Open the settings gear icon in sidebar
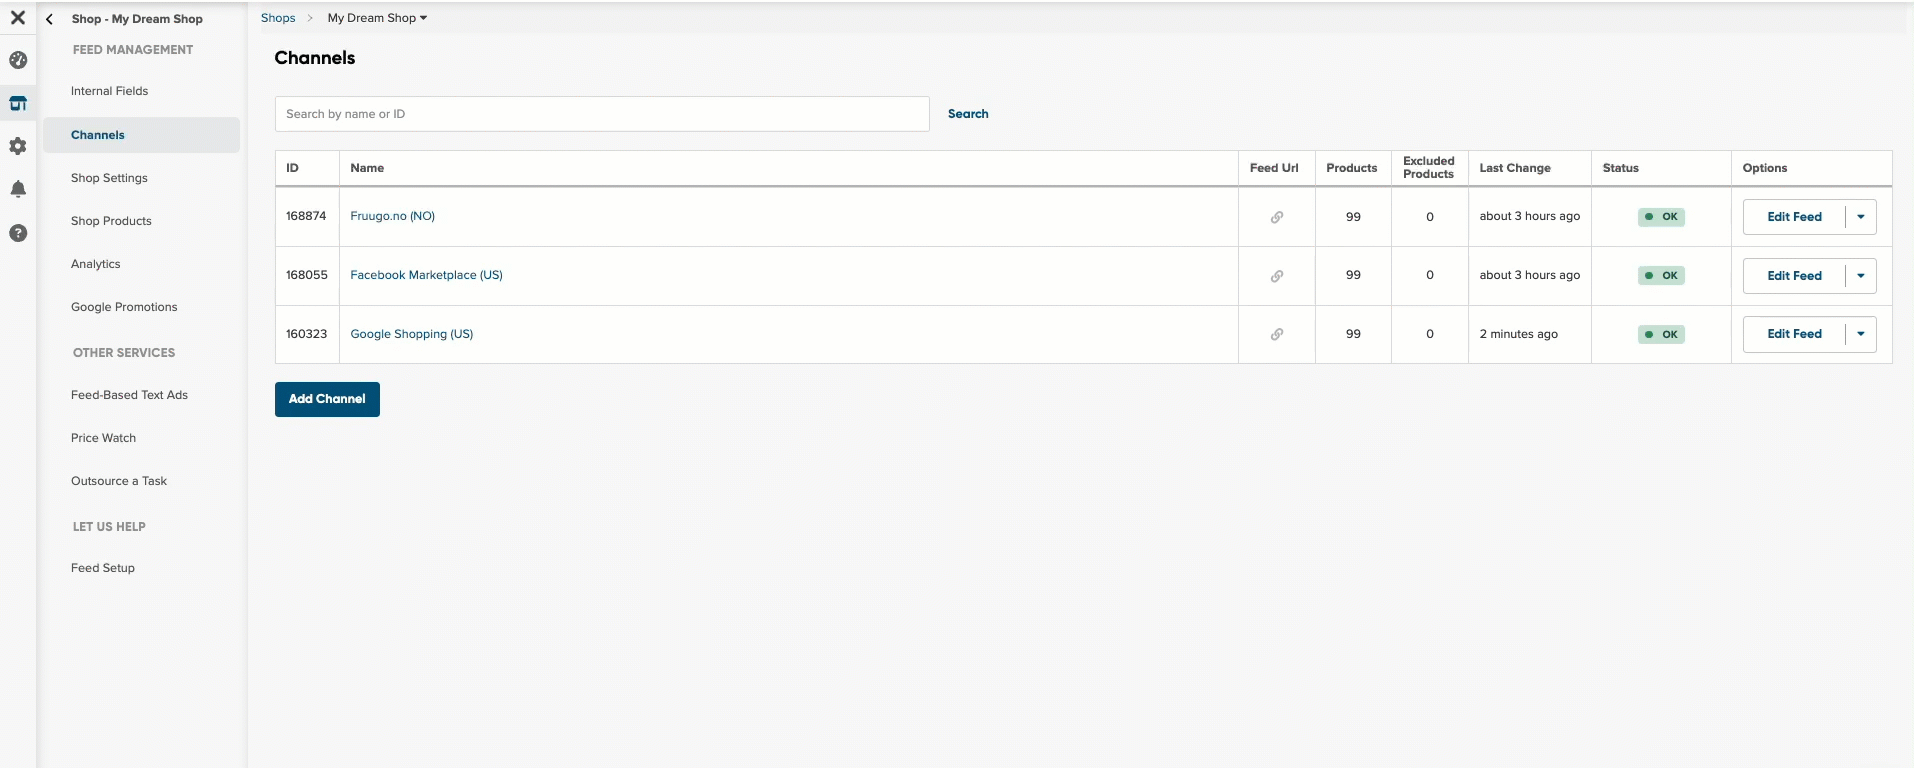Image resolution: width=1914 pixels, height=768 pixels. (x=18, y=146)
